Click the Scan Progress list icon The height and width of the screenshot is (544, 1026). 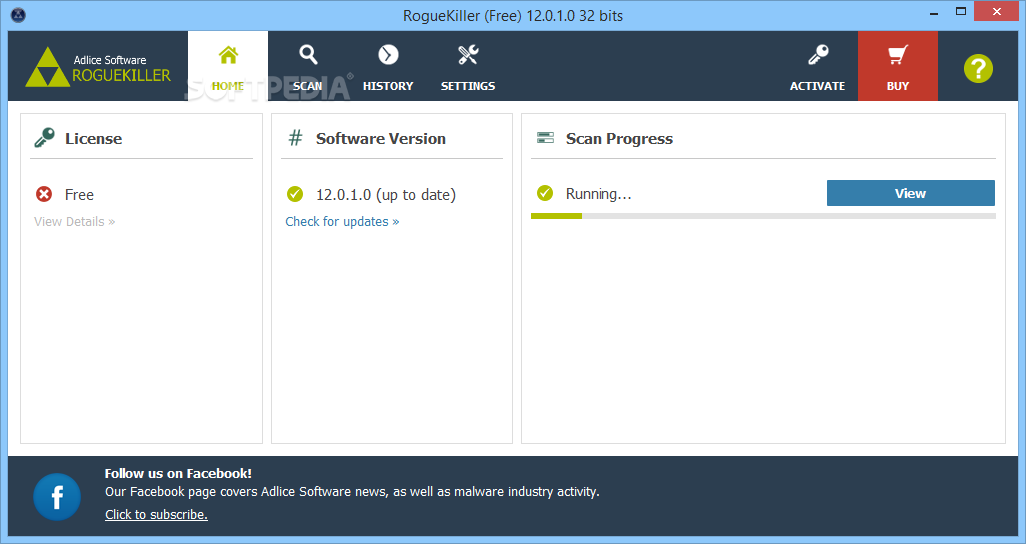click(545, 137)
